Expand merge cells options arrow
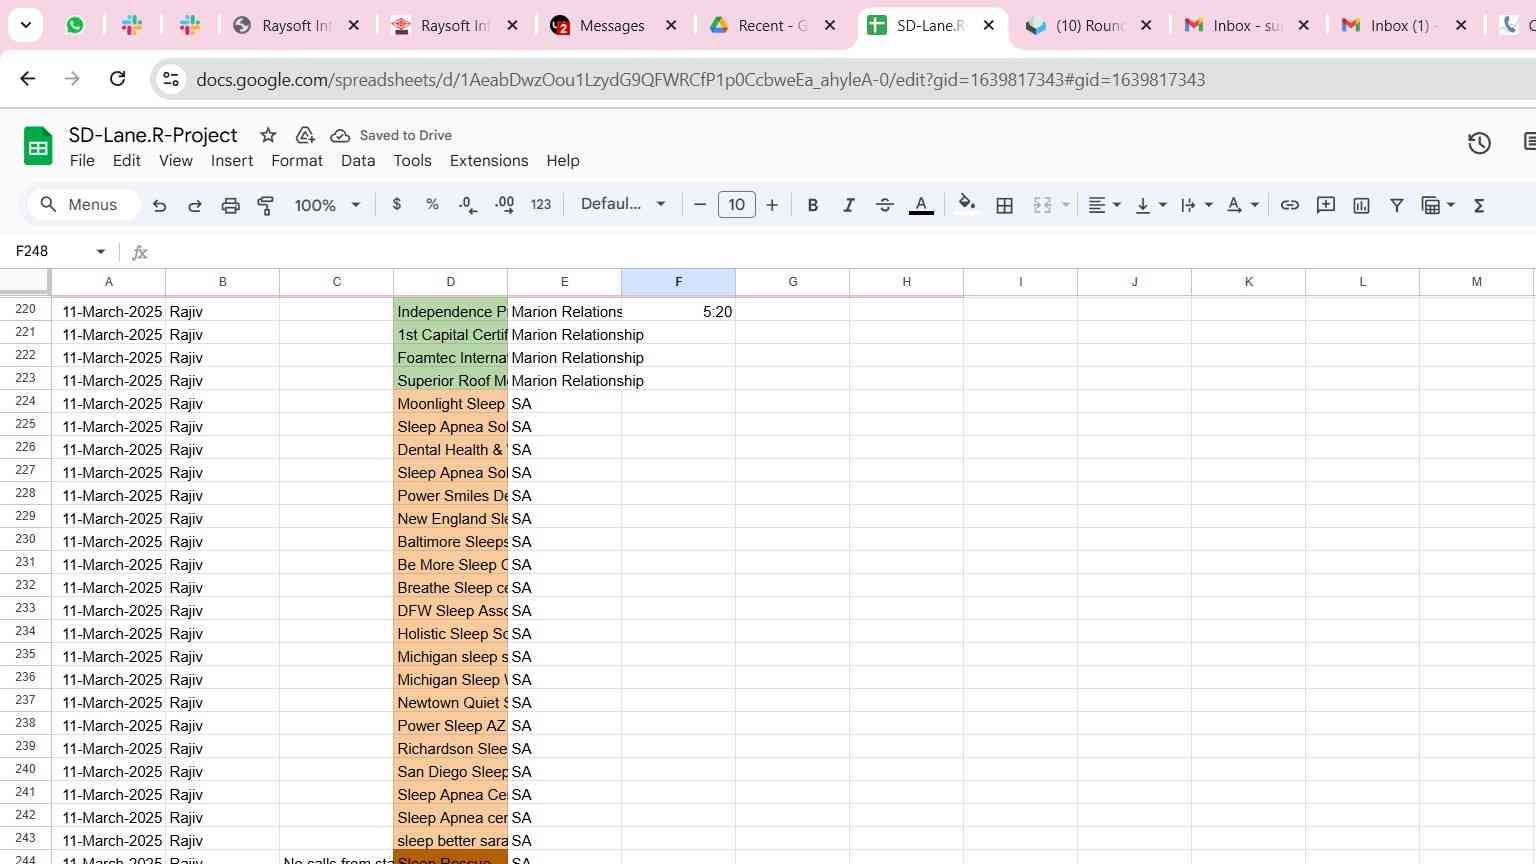 click(x=1066, y=205)
